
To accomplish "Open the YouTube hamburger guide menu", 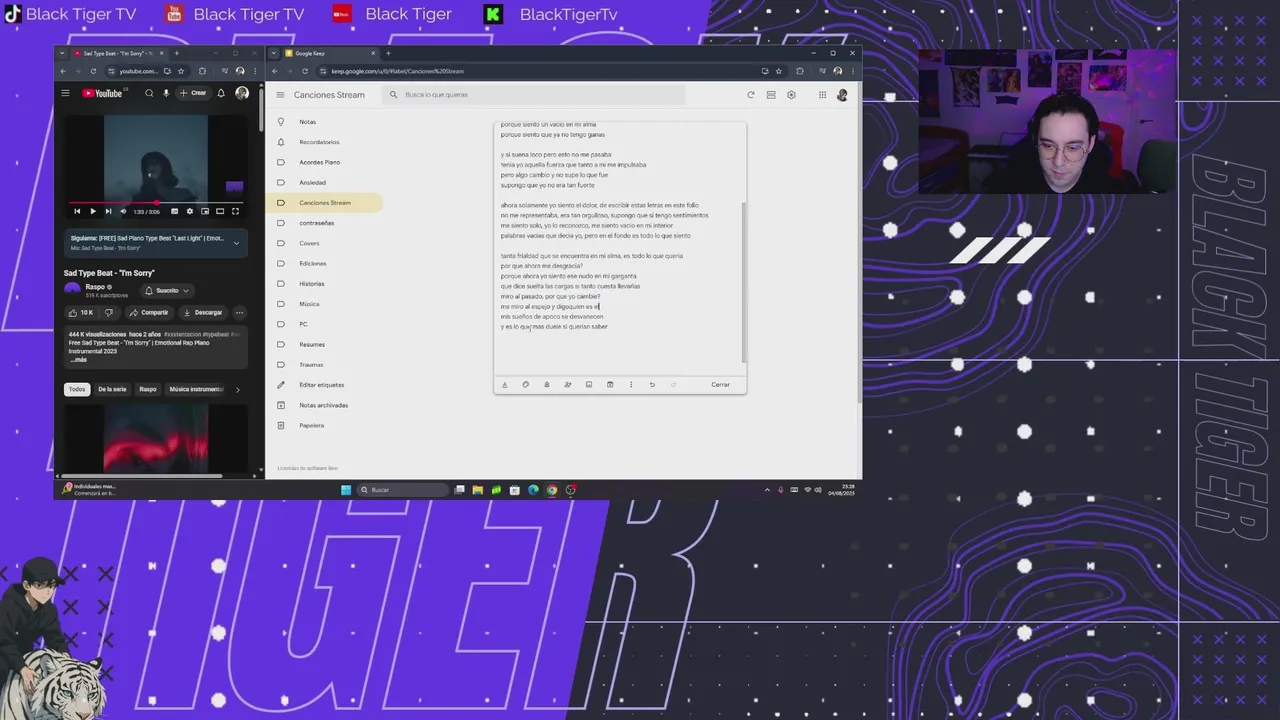I will point(65,93).
